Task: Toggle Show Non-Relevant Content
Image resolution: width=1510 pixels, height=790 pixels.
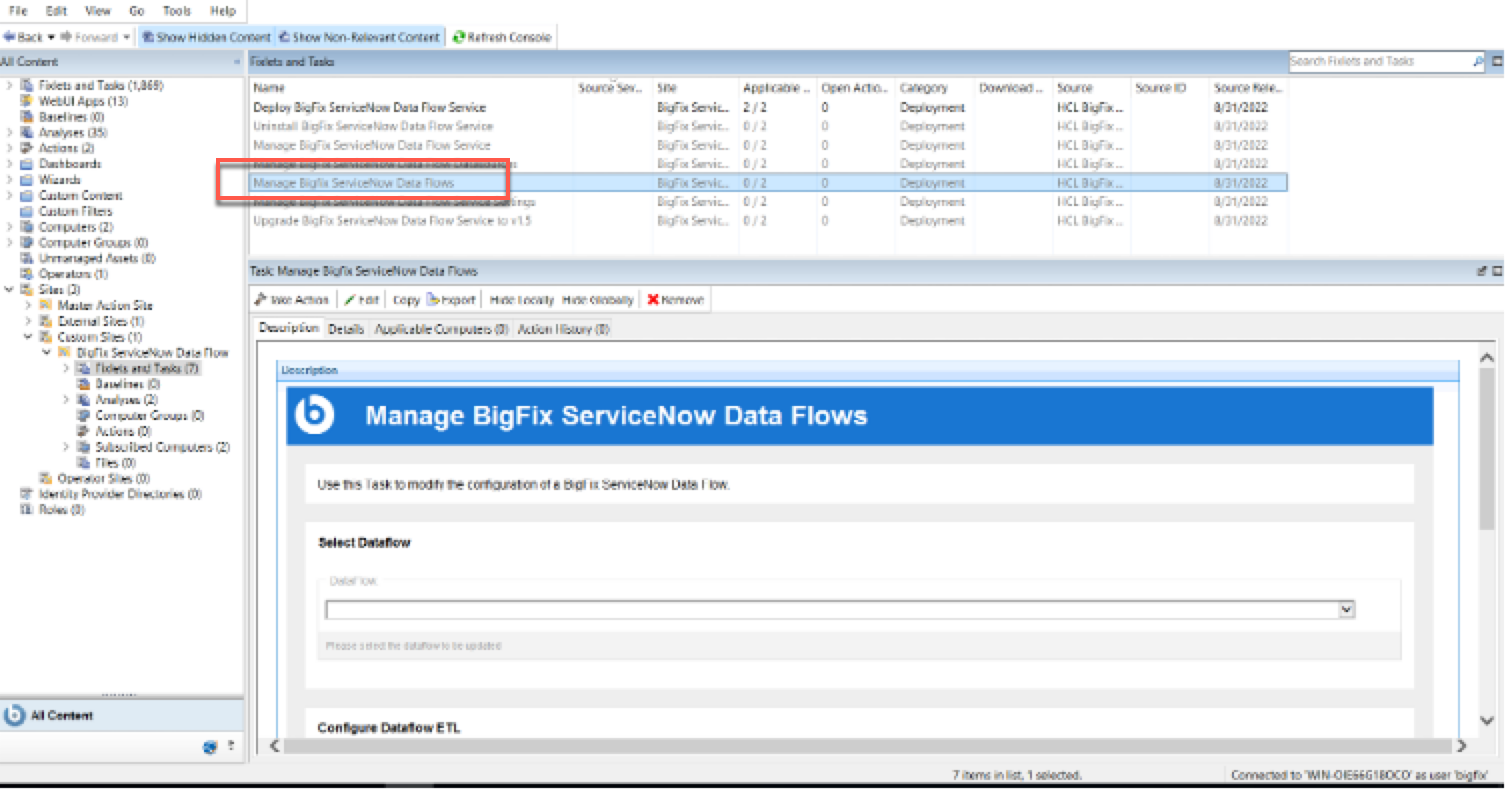Action: click(360, 37)
